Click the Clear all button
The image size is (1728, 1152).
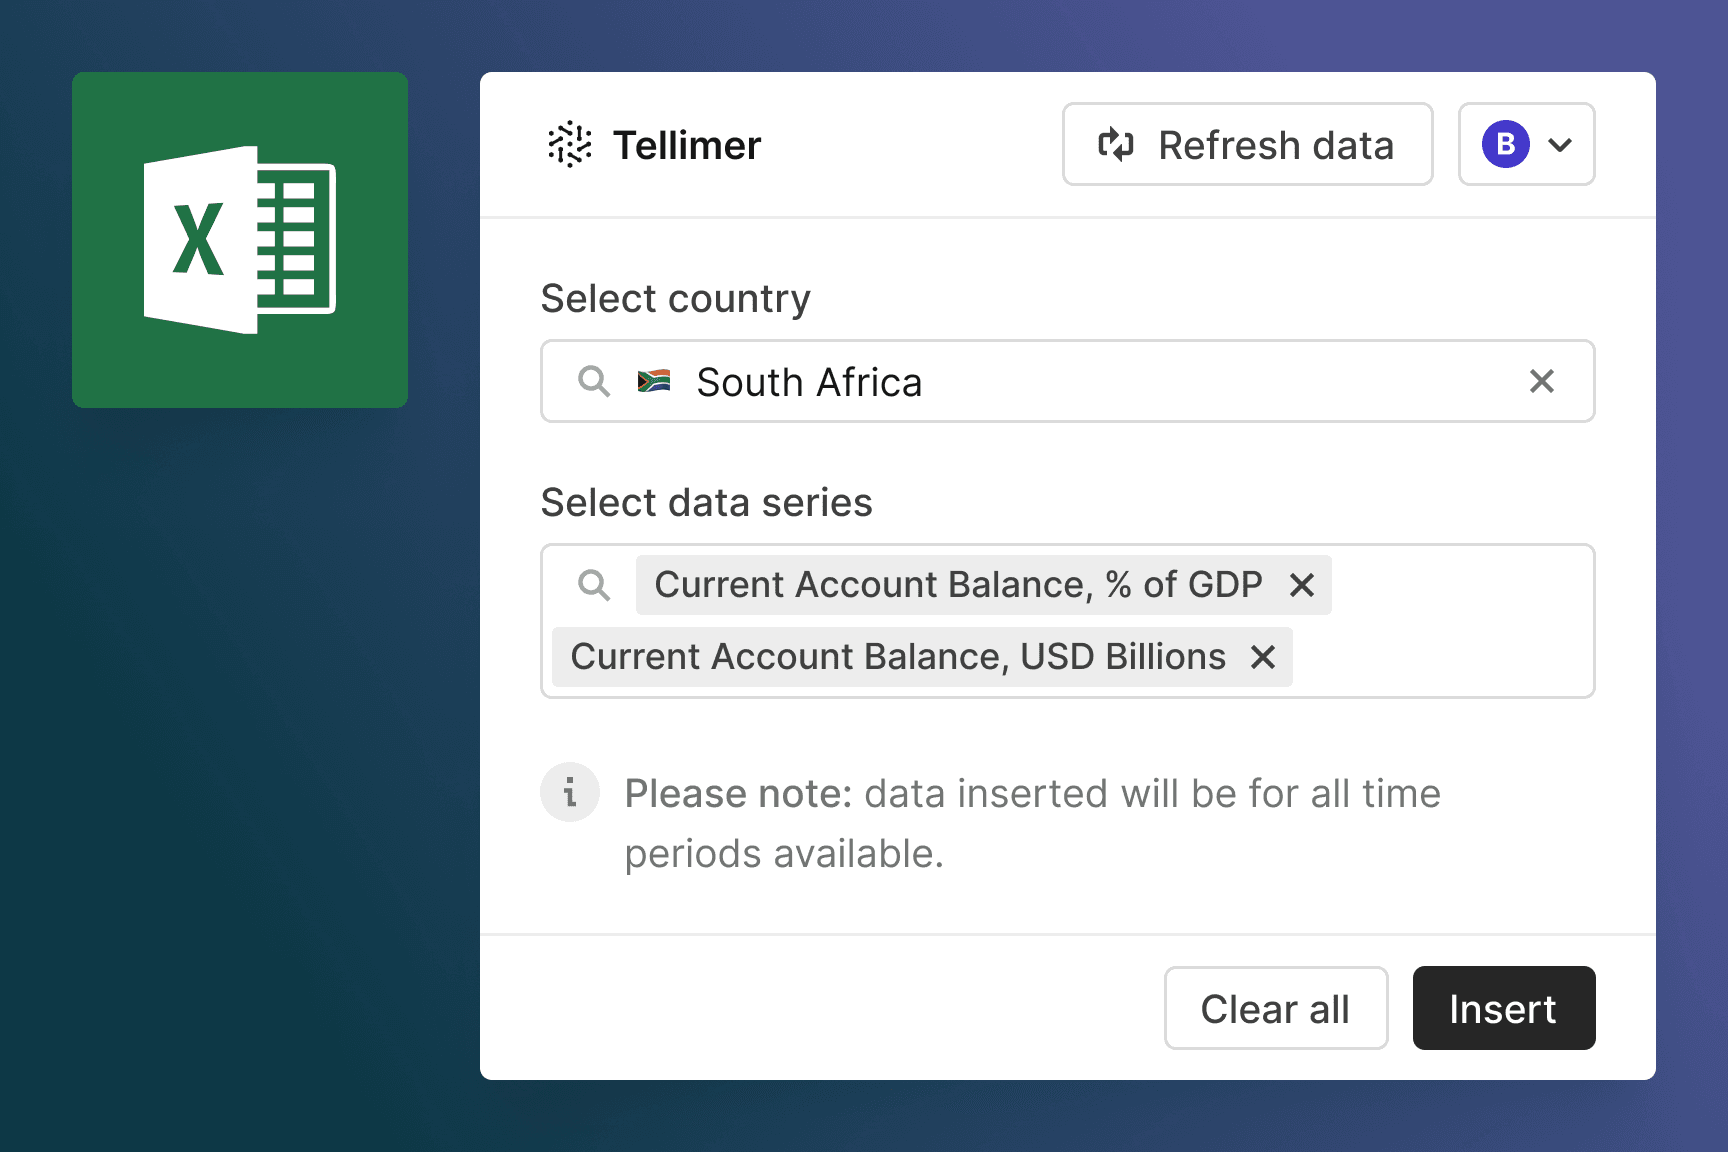pos(1276,1008)
